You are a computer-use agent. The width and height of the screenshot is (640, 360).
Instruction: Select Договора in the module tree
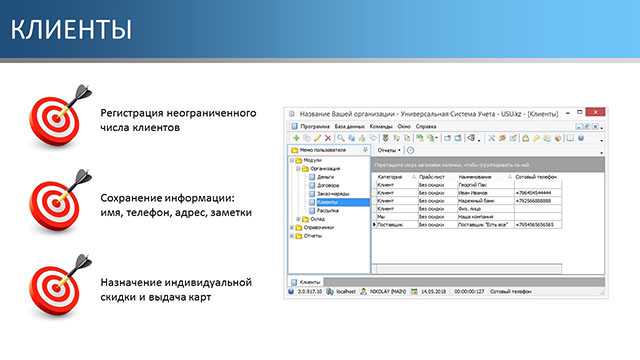(x=328, y=185)
